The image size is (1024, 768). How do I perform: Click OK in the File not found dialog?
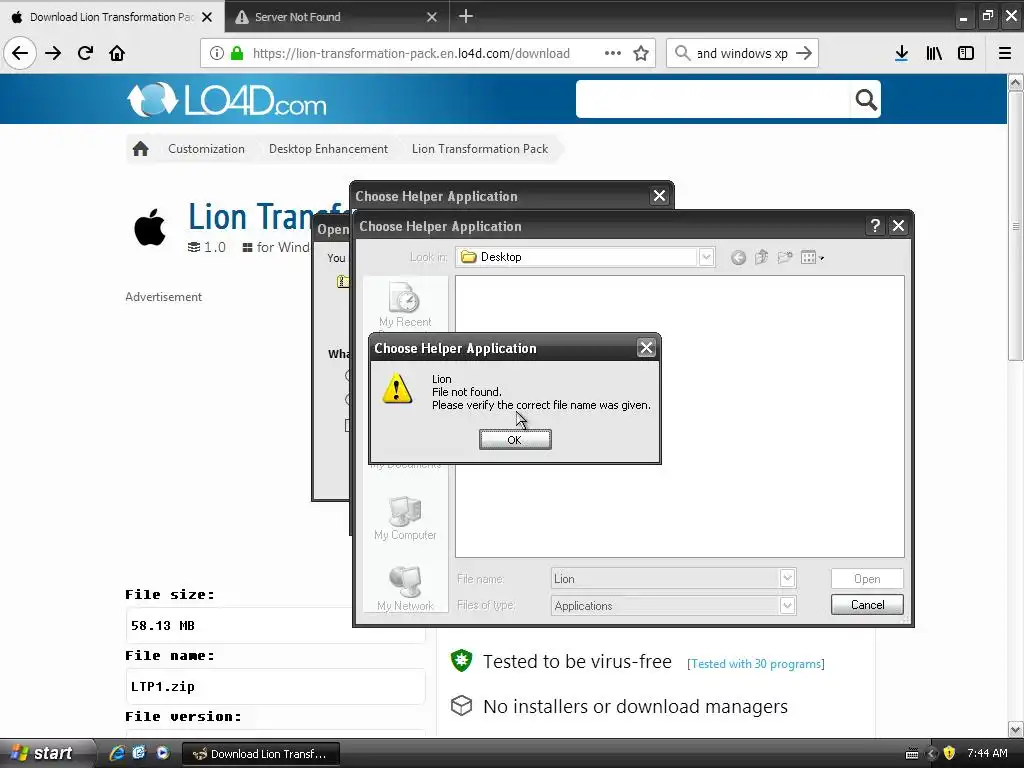tap(515, 440)
